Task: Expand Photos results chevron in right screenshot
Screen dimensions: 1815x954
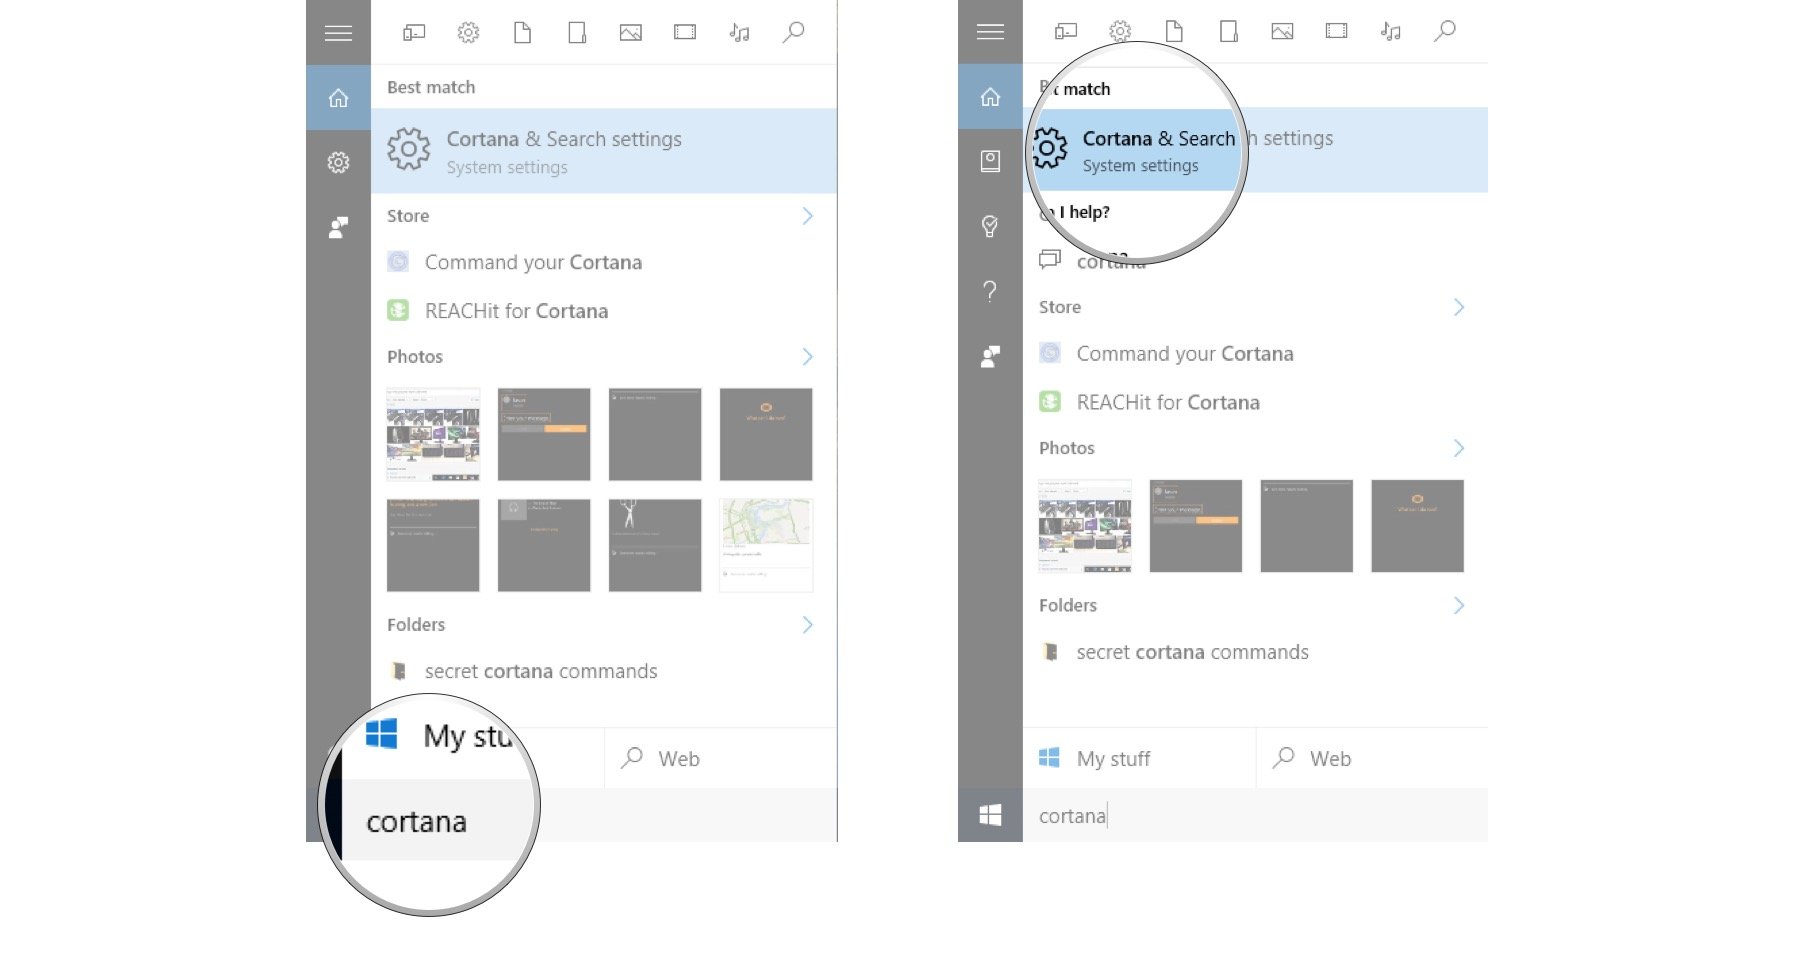Action: point(1459,448)
